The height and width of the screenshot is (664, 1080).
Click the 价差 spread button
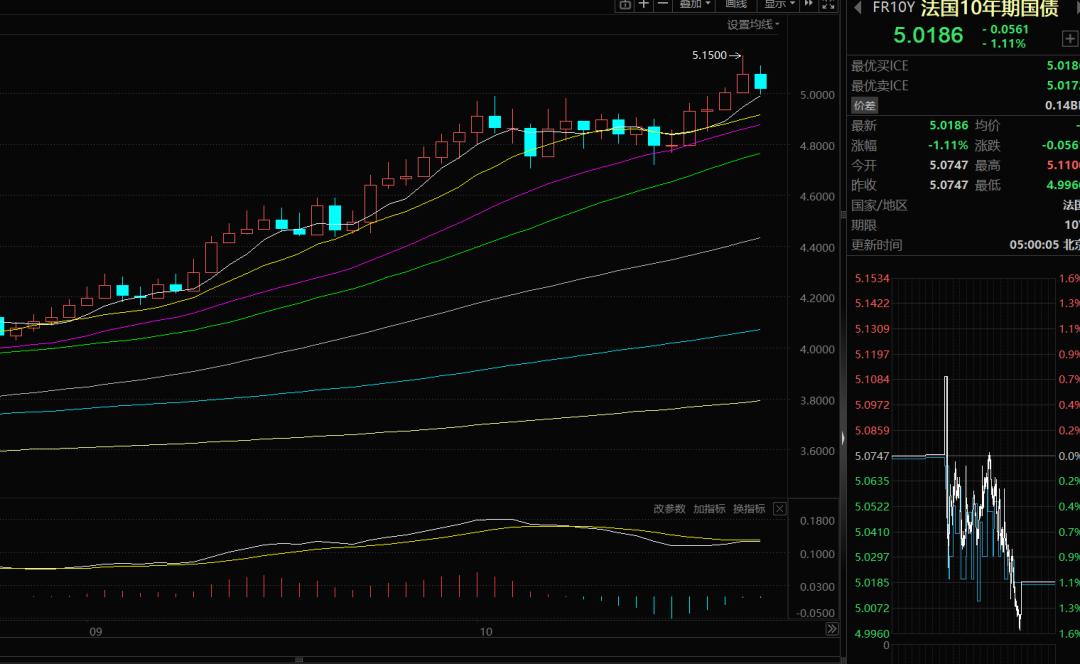864,105
